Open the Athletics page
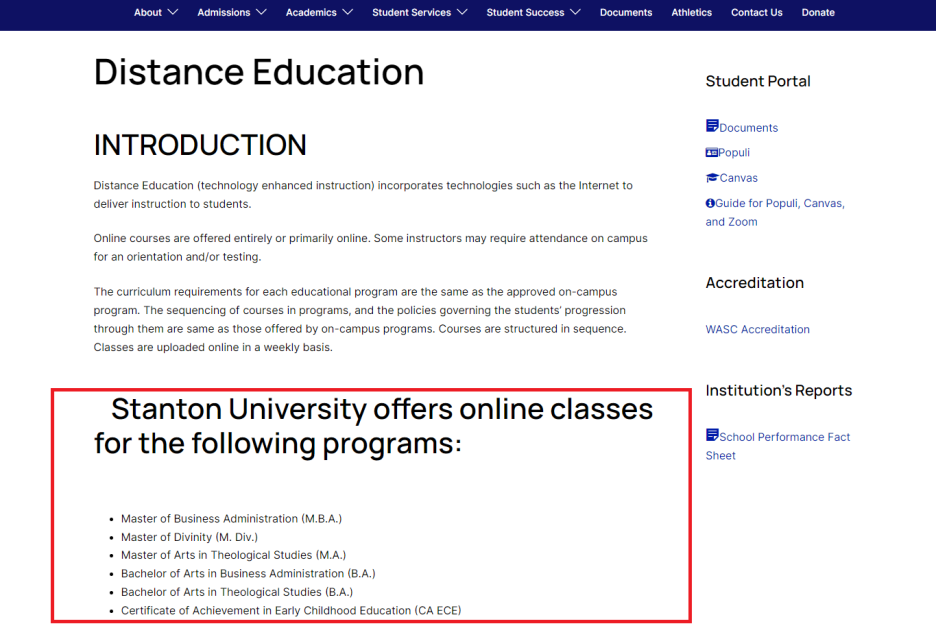Screen dimensions: 936x626 coord(691,13)
